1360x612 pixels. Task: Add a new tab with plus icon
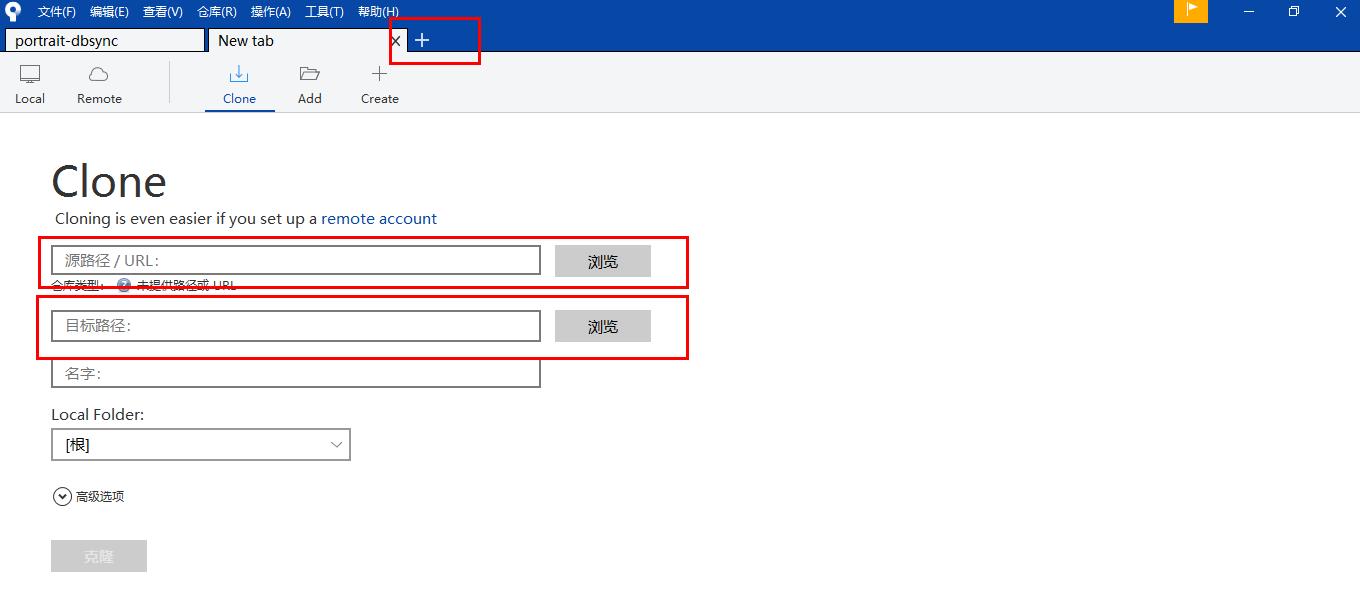(422, 40)
